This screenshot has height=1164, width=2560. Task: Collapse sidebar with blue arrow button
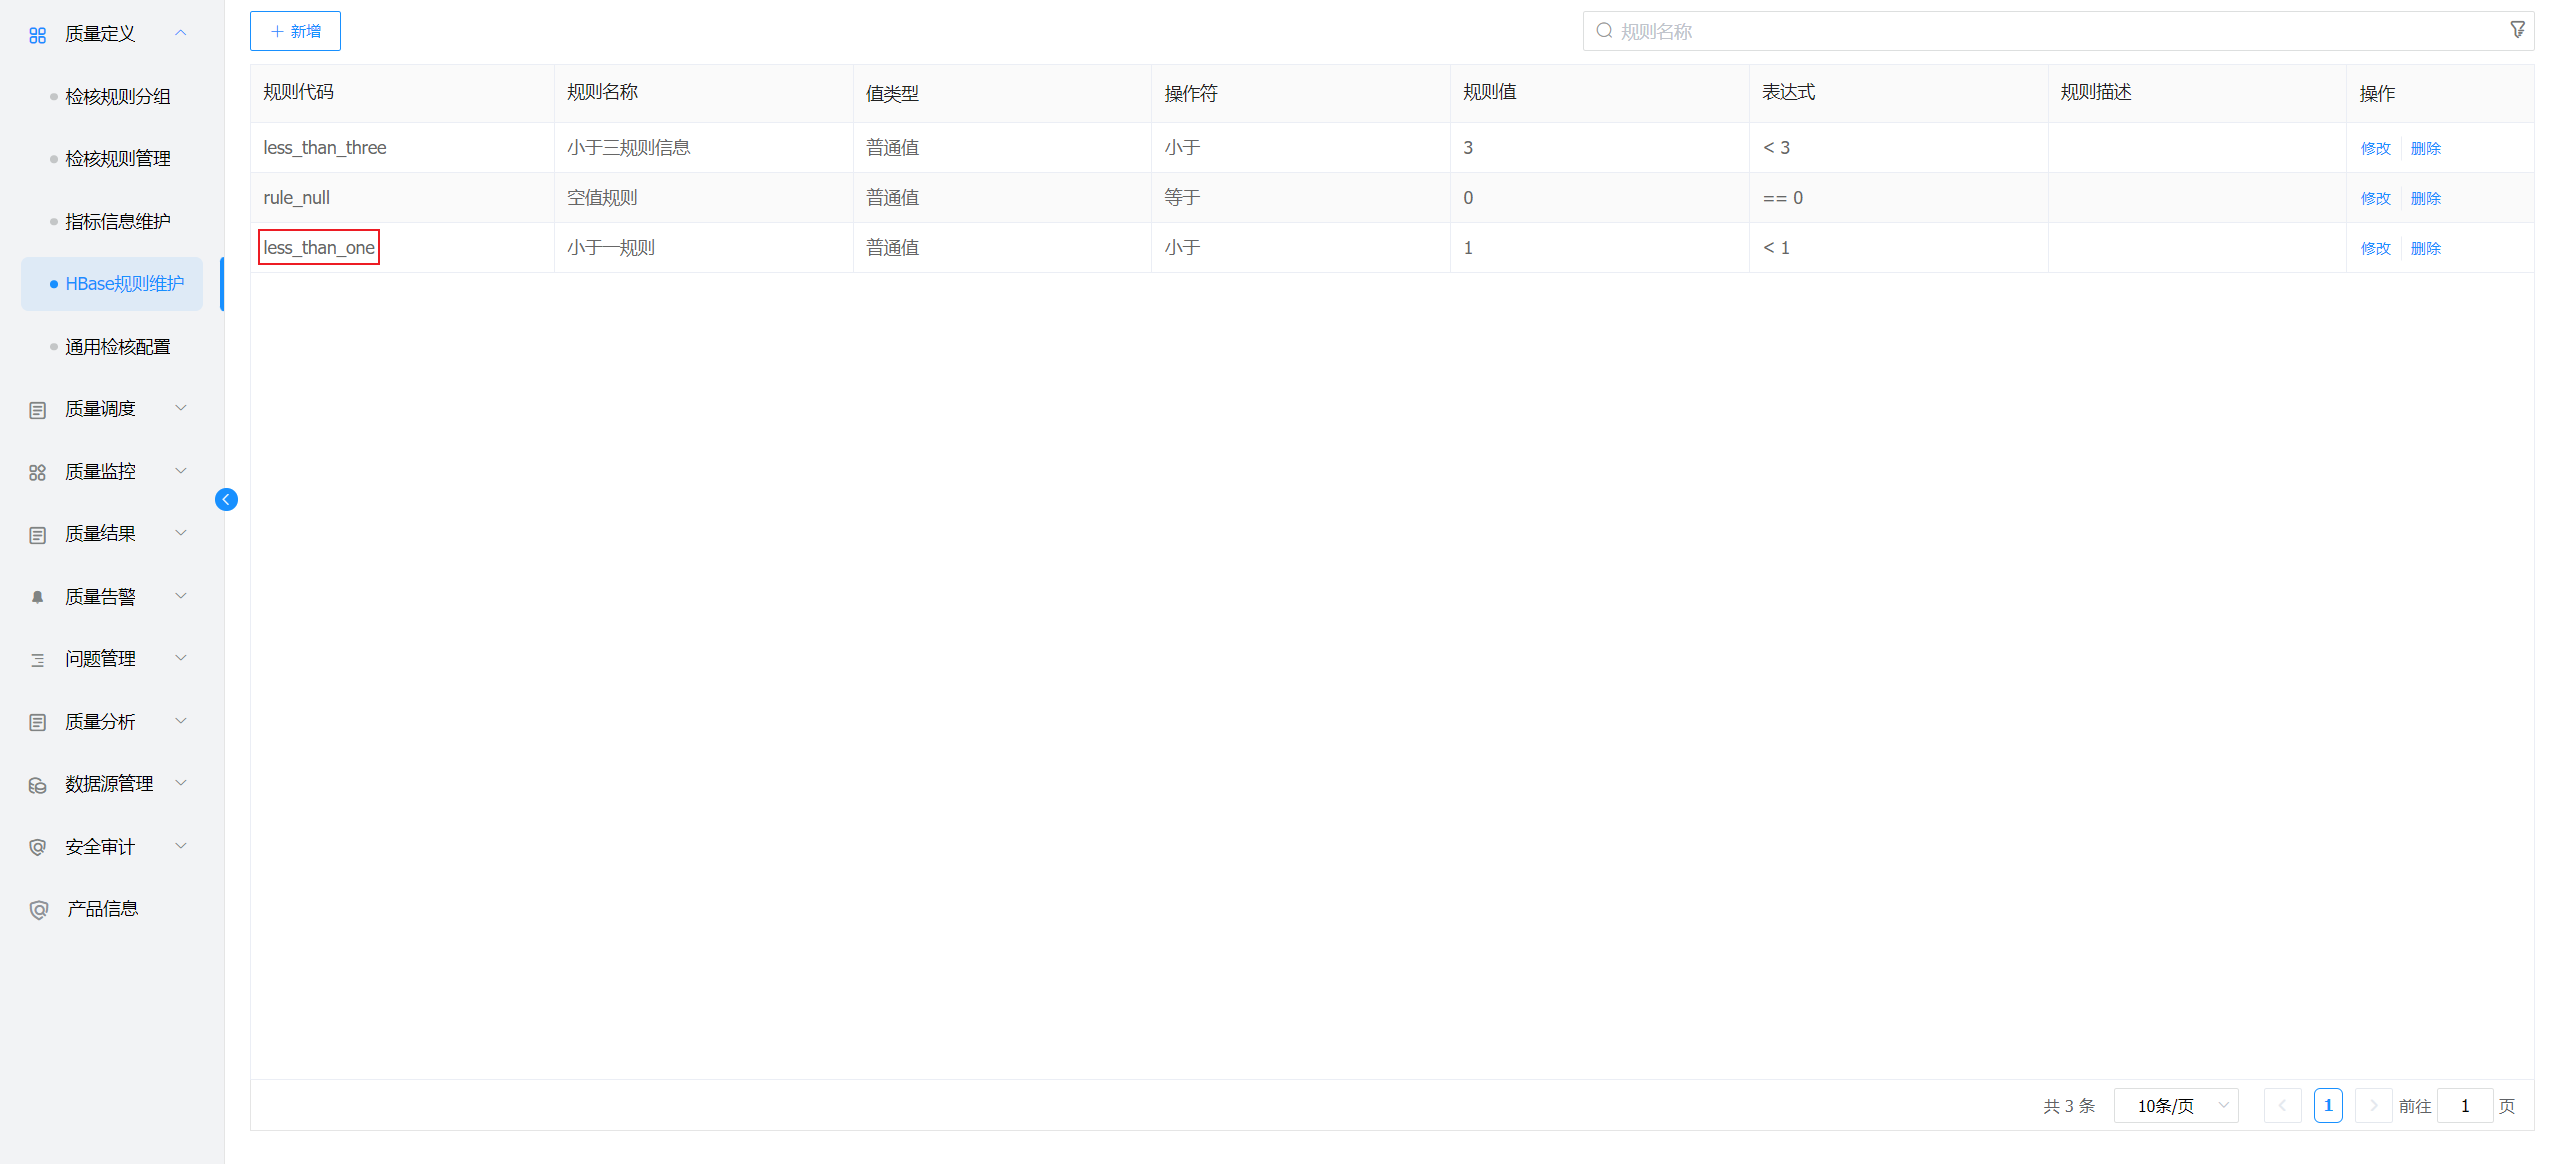coord(226,499)
